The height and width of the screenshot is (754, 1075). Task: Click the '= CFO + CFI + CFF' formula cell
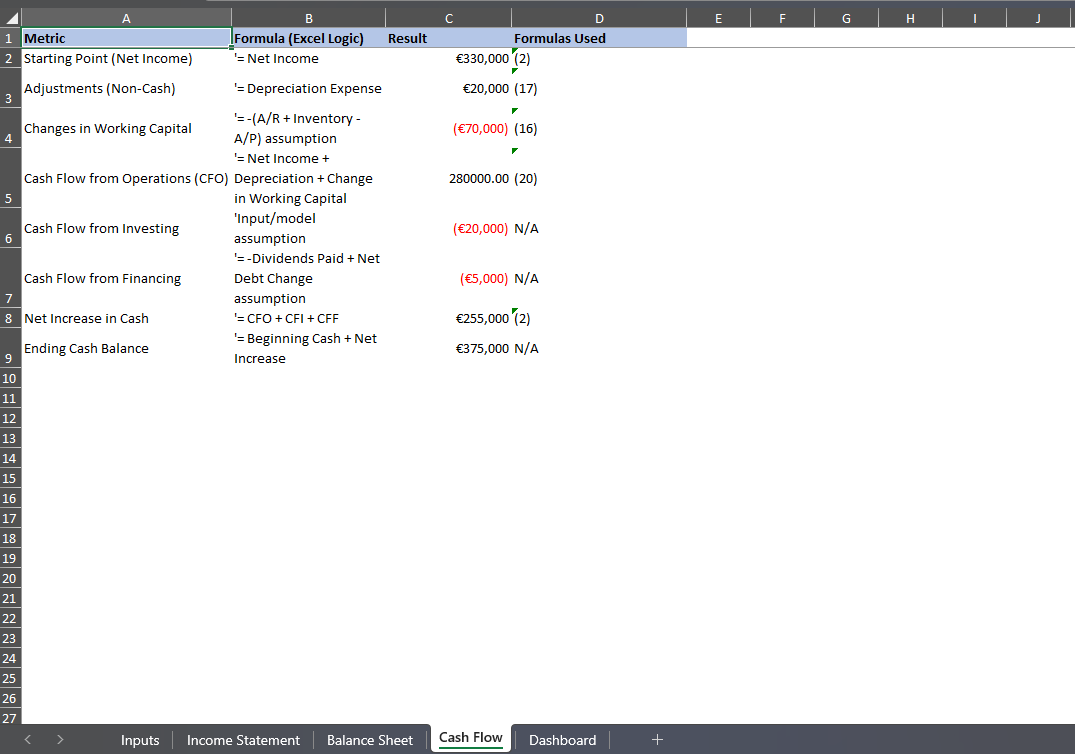click(x=308, y=318)
